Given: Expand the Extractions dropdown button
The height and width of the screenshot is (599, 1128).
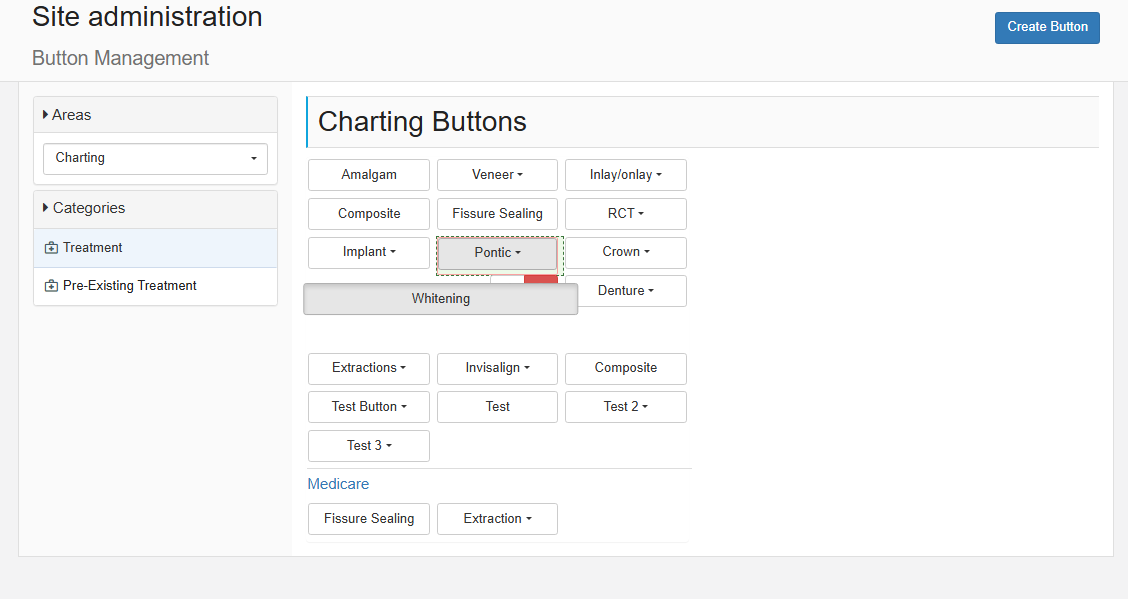Looking at the screenshot, I should (x=369, y=368).
